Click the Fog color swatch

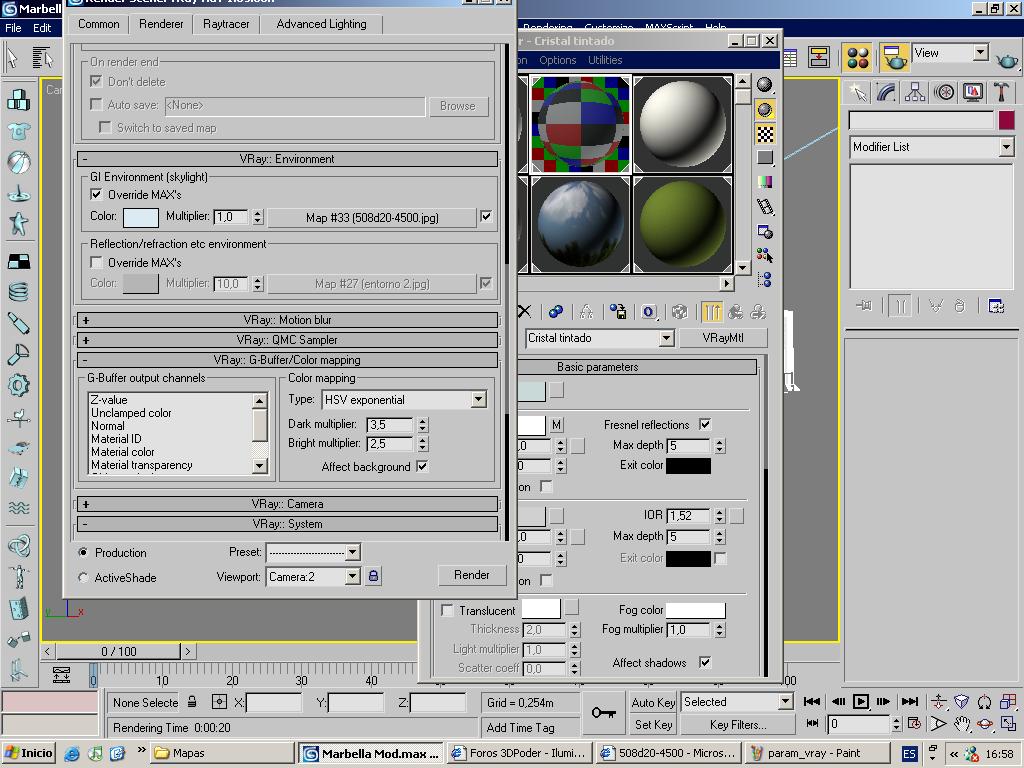click(695, 610)
